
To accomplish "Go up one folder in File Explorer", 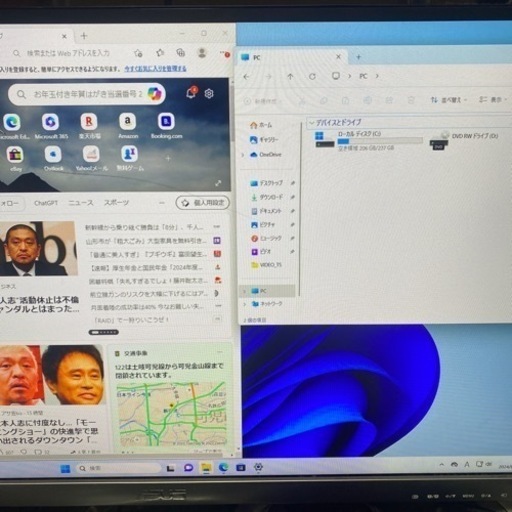I will tap(290, 77).
